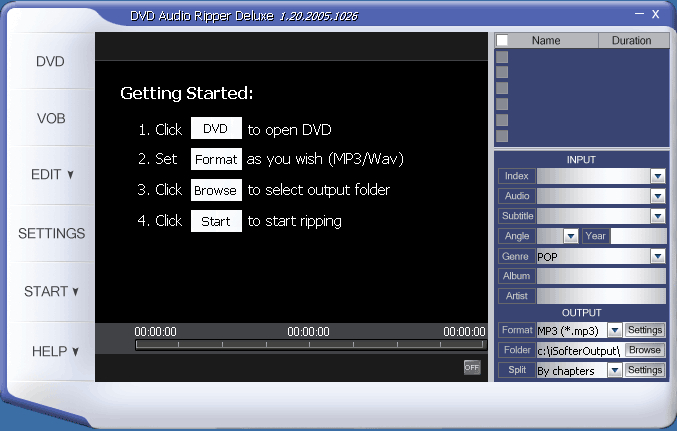This screenshot has width=677, height=431.
Task: Open the Genre dropdown showing POP
Action: pyautogui.click(x=658, y=256)
